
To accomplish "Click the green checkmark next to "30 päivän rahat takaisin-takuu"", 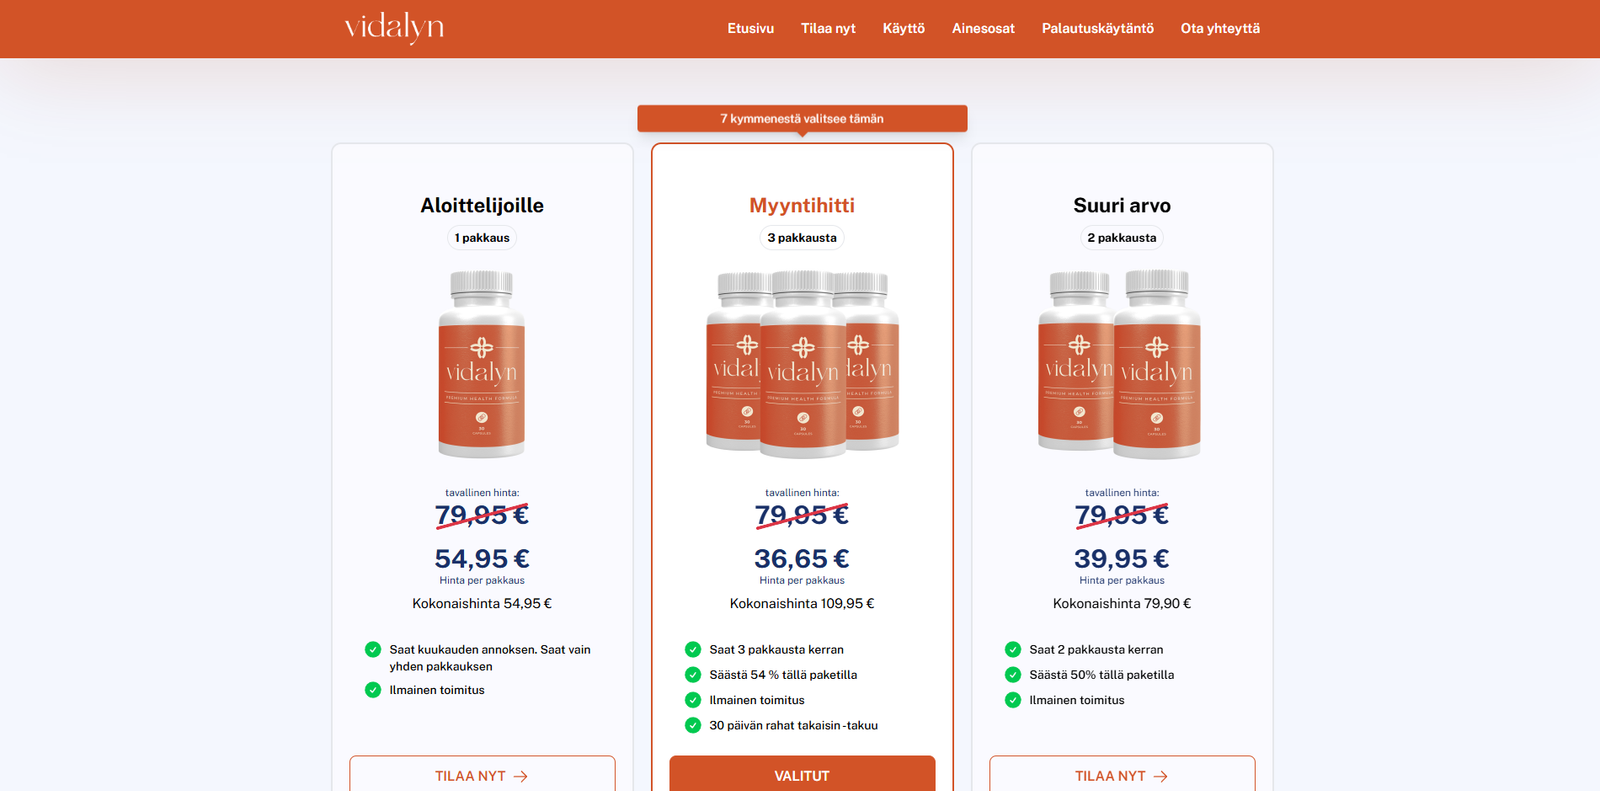I will pyautogui.click(x=693, y=725).
